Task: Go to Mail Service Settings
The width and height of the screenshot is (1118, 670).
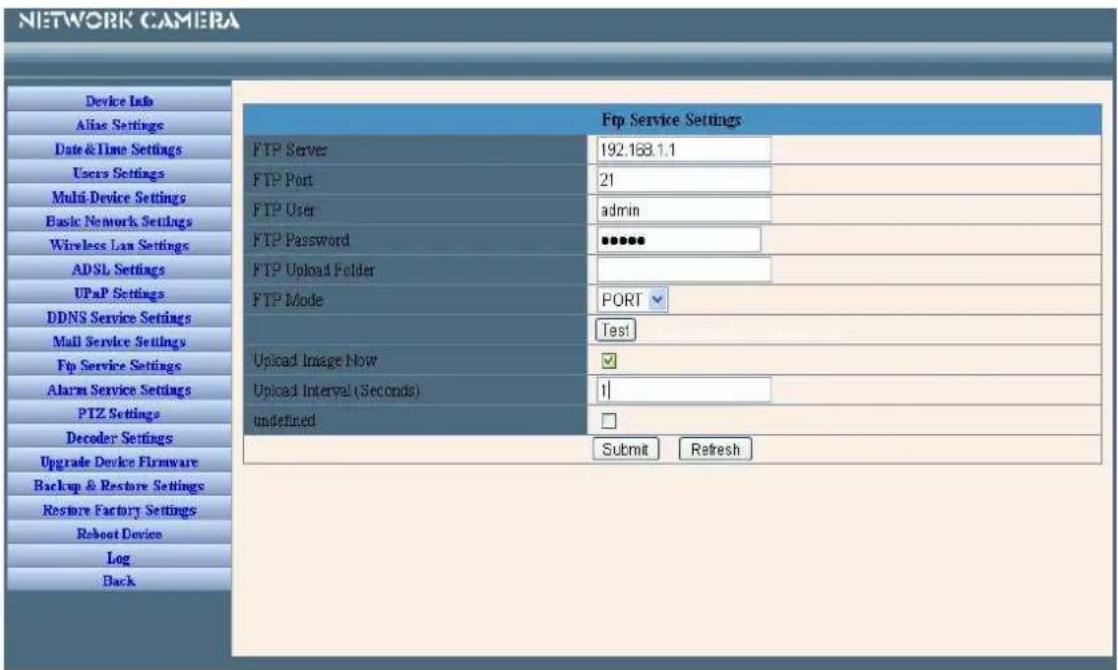Action: (119, 341)
